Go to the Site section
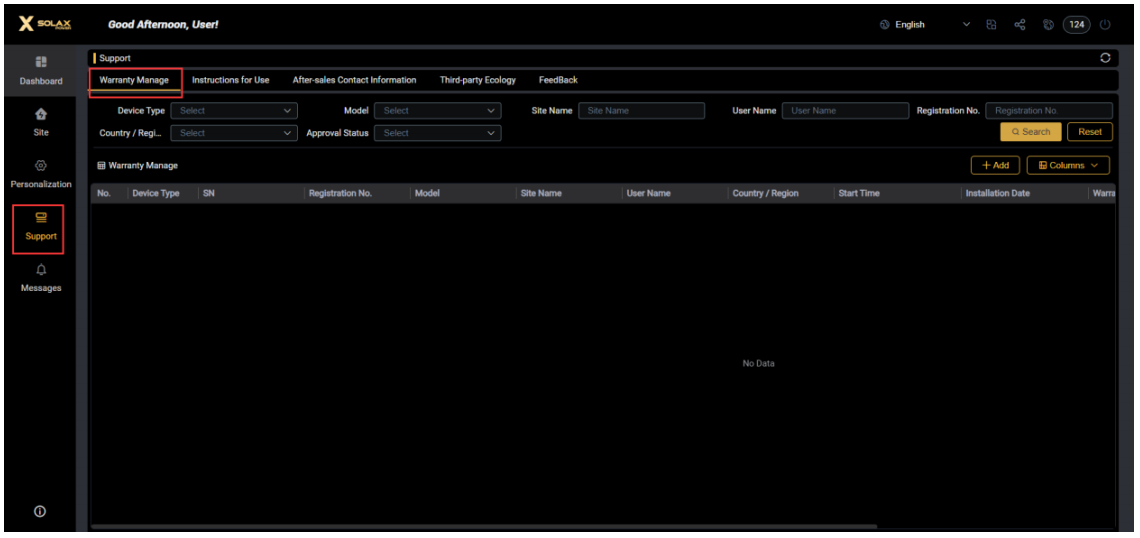The image size is (1140, 538). click(41, 122)
